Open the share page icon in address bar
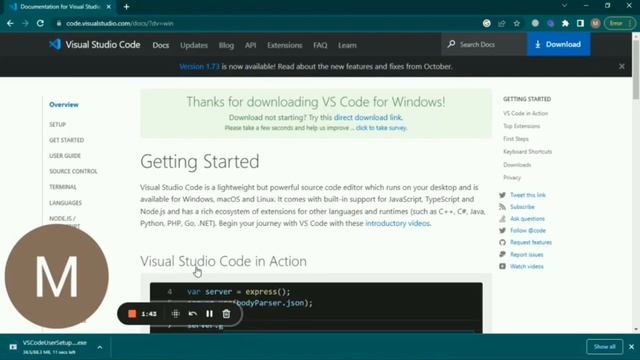This screenshot has width=640, height=360. (502, 24)
